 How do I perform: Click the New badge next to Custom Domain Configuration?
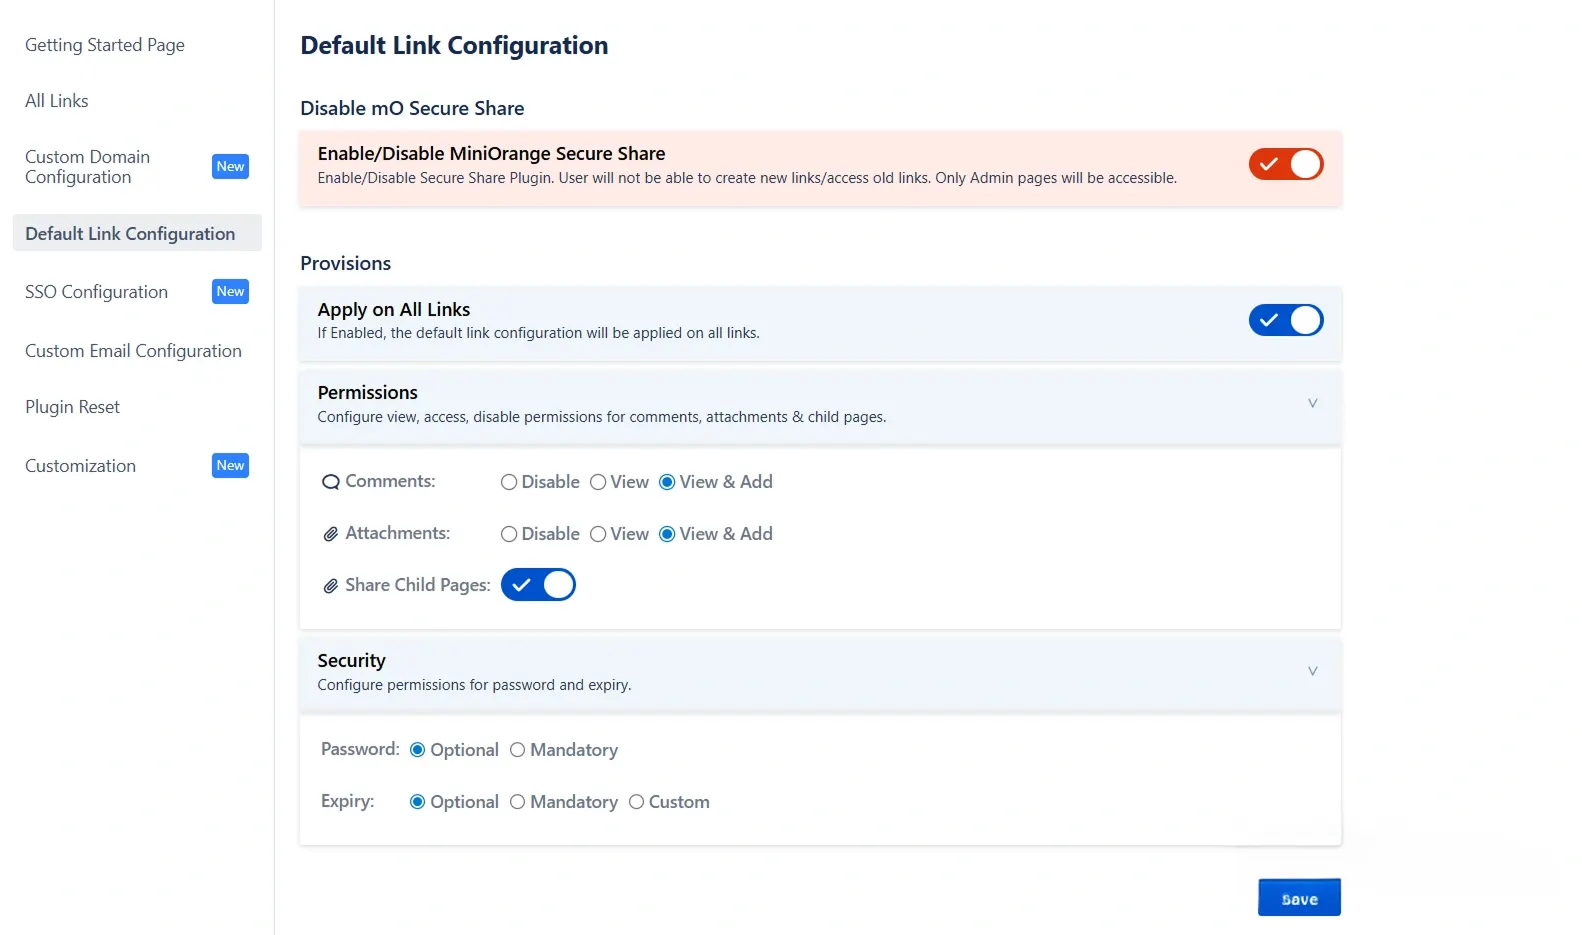[230, 166]
